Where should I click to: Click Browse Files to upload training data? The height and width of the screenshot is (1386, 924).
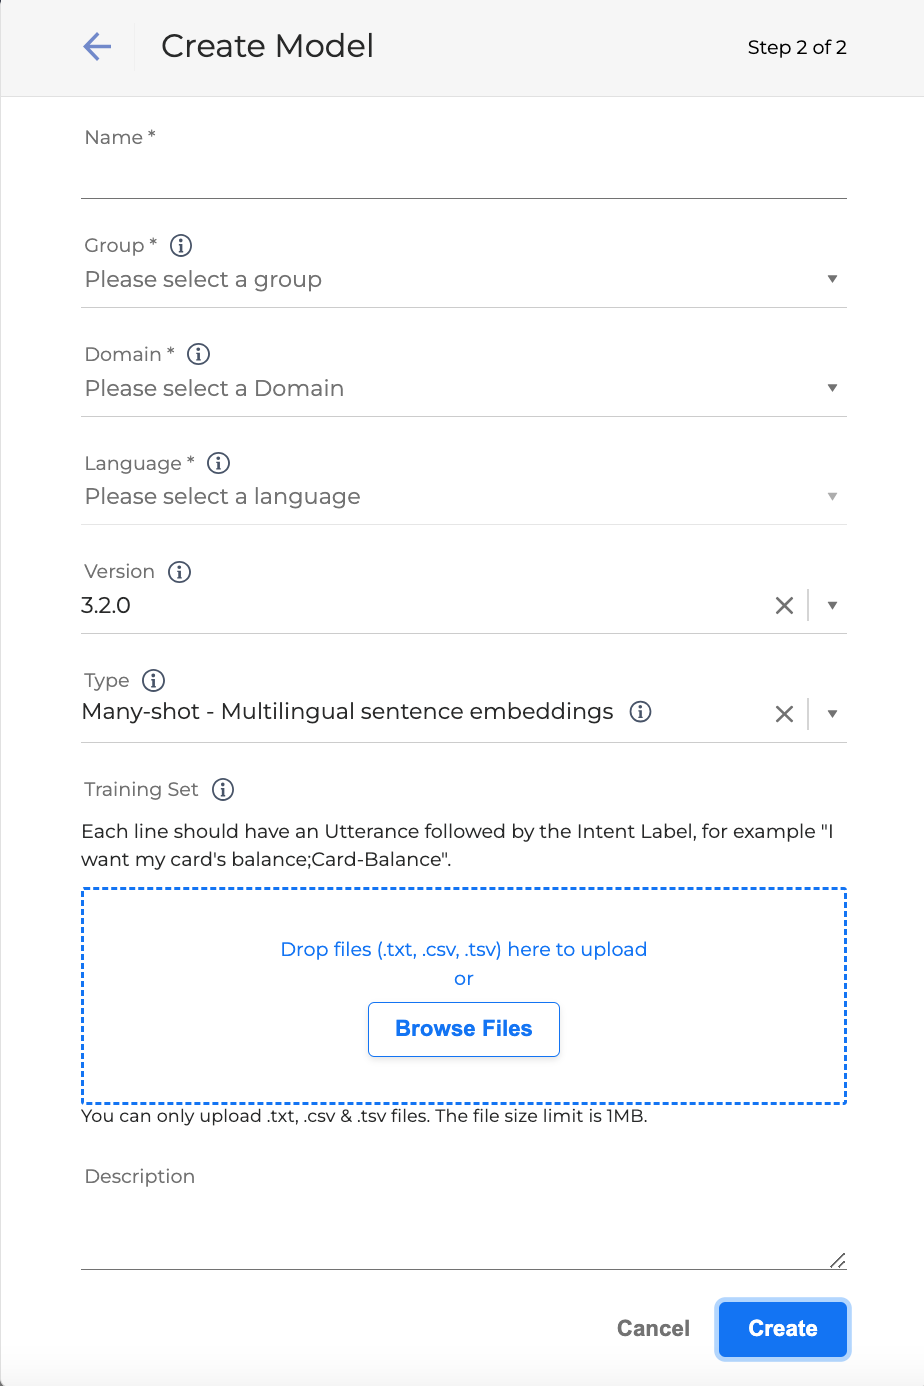[463, 1028]
